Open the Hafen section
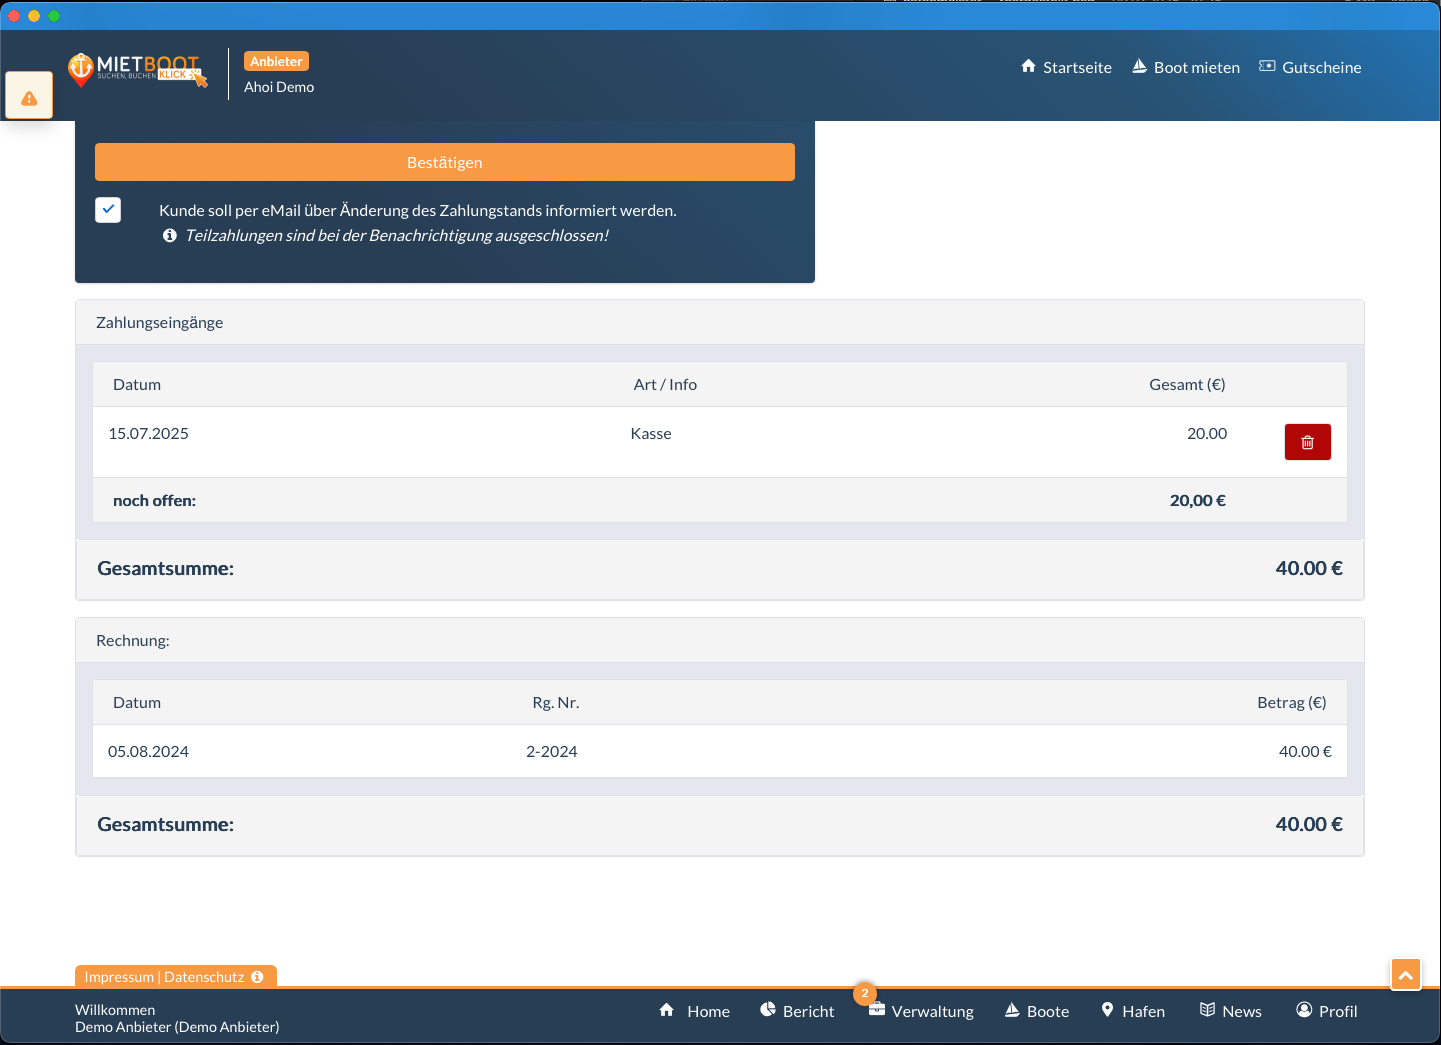Image resolution: width=1441 pixels, height=1045 pixels. pyautogui.click(x=1133, y=1011)
